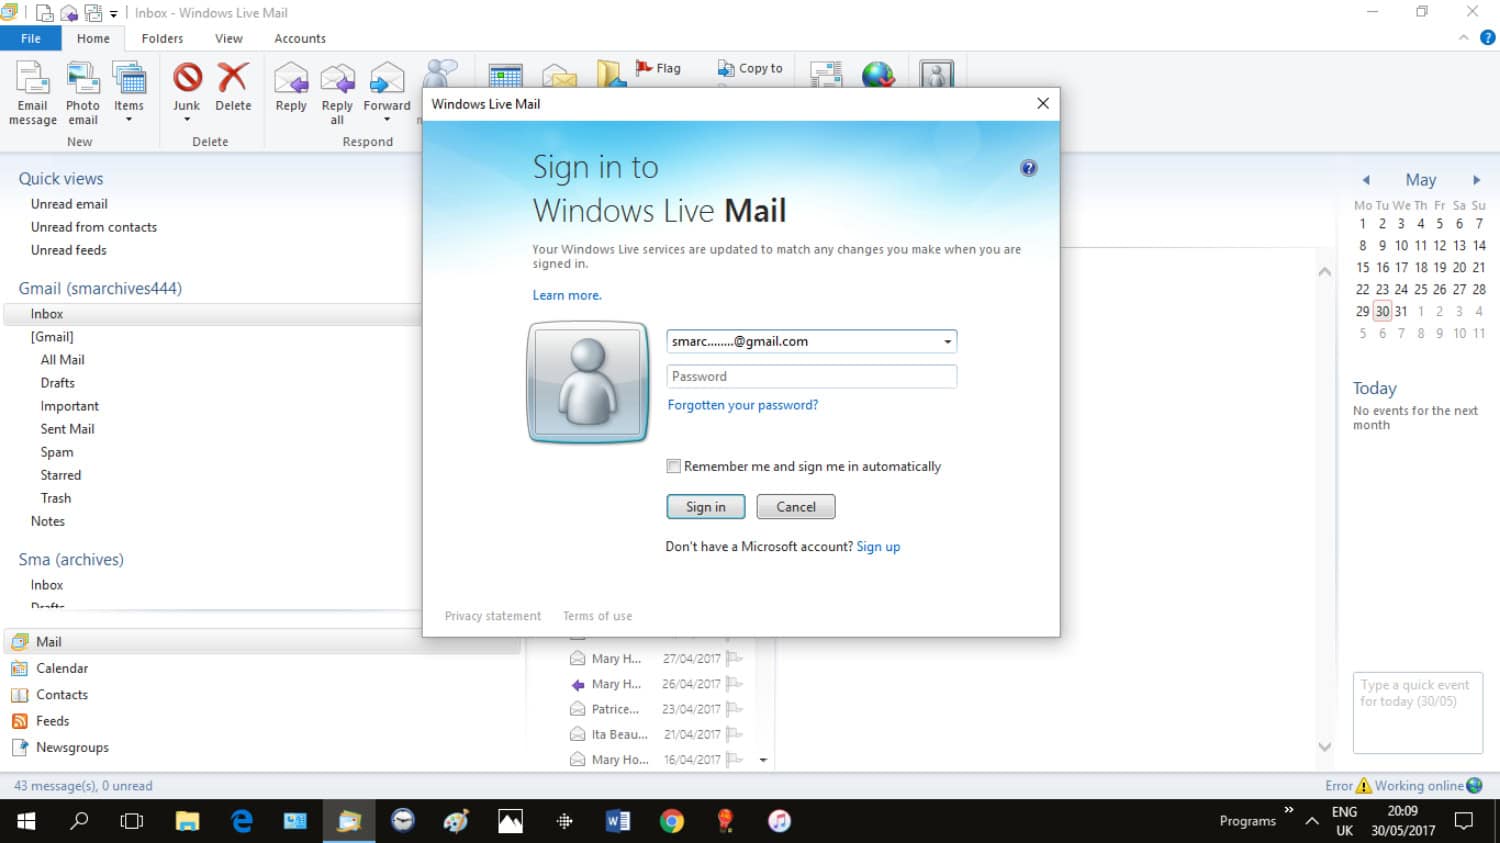Open the All Mail folder

(62, 360)
